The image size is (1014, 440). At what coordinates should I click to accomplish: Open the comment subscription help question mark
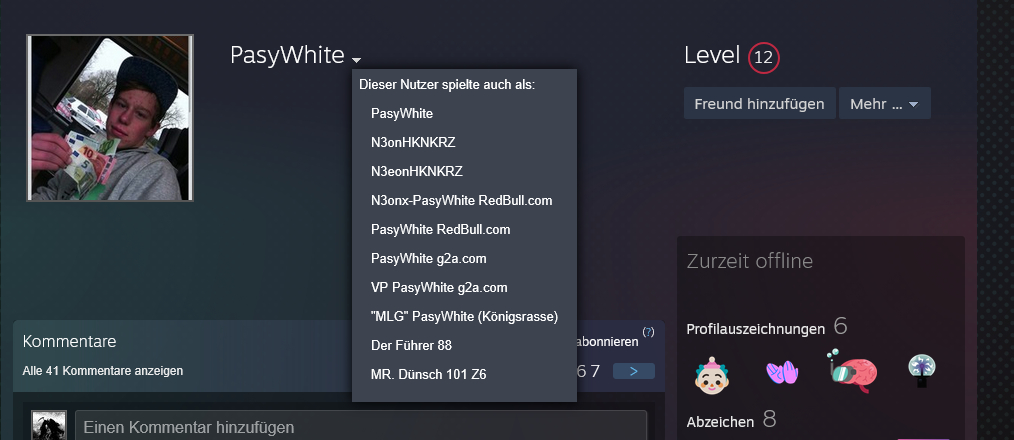[x=649, y=332]
